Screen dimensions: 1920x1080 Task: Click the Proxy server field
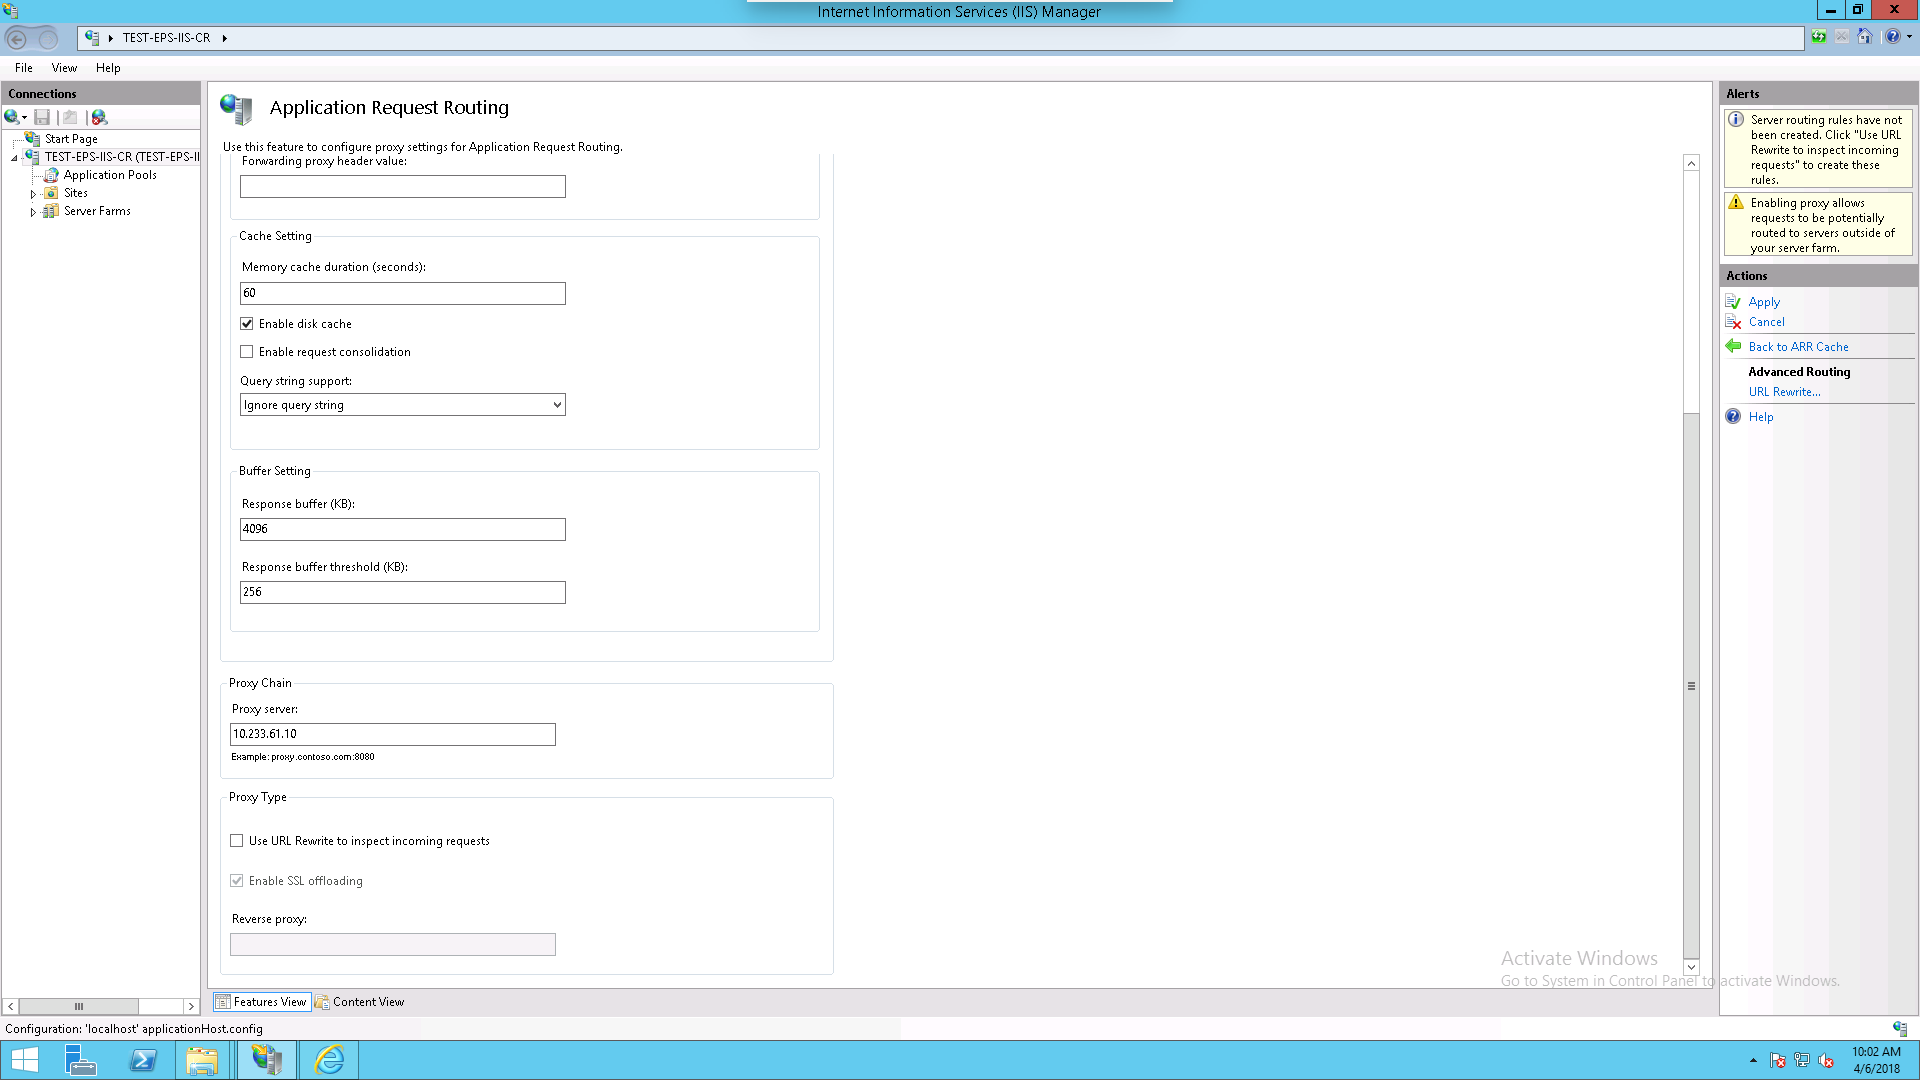[x=393, y=734]
